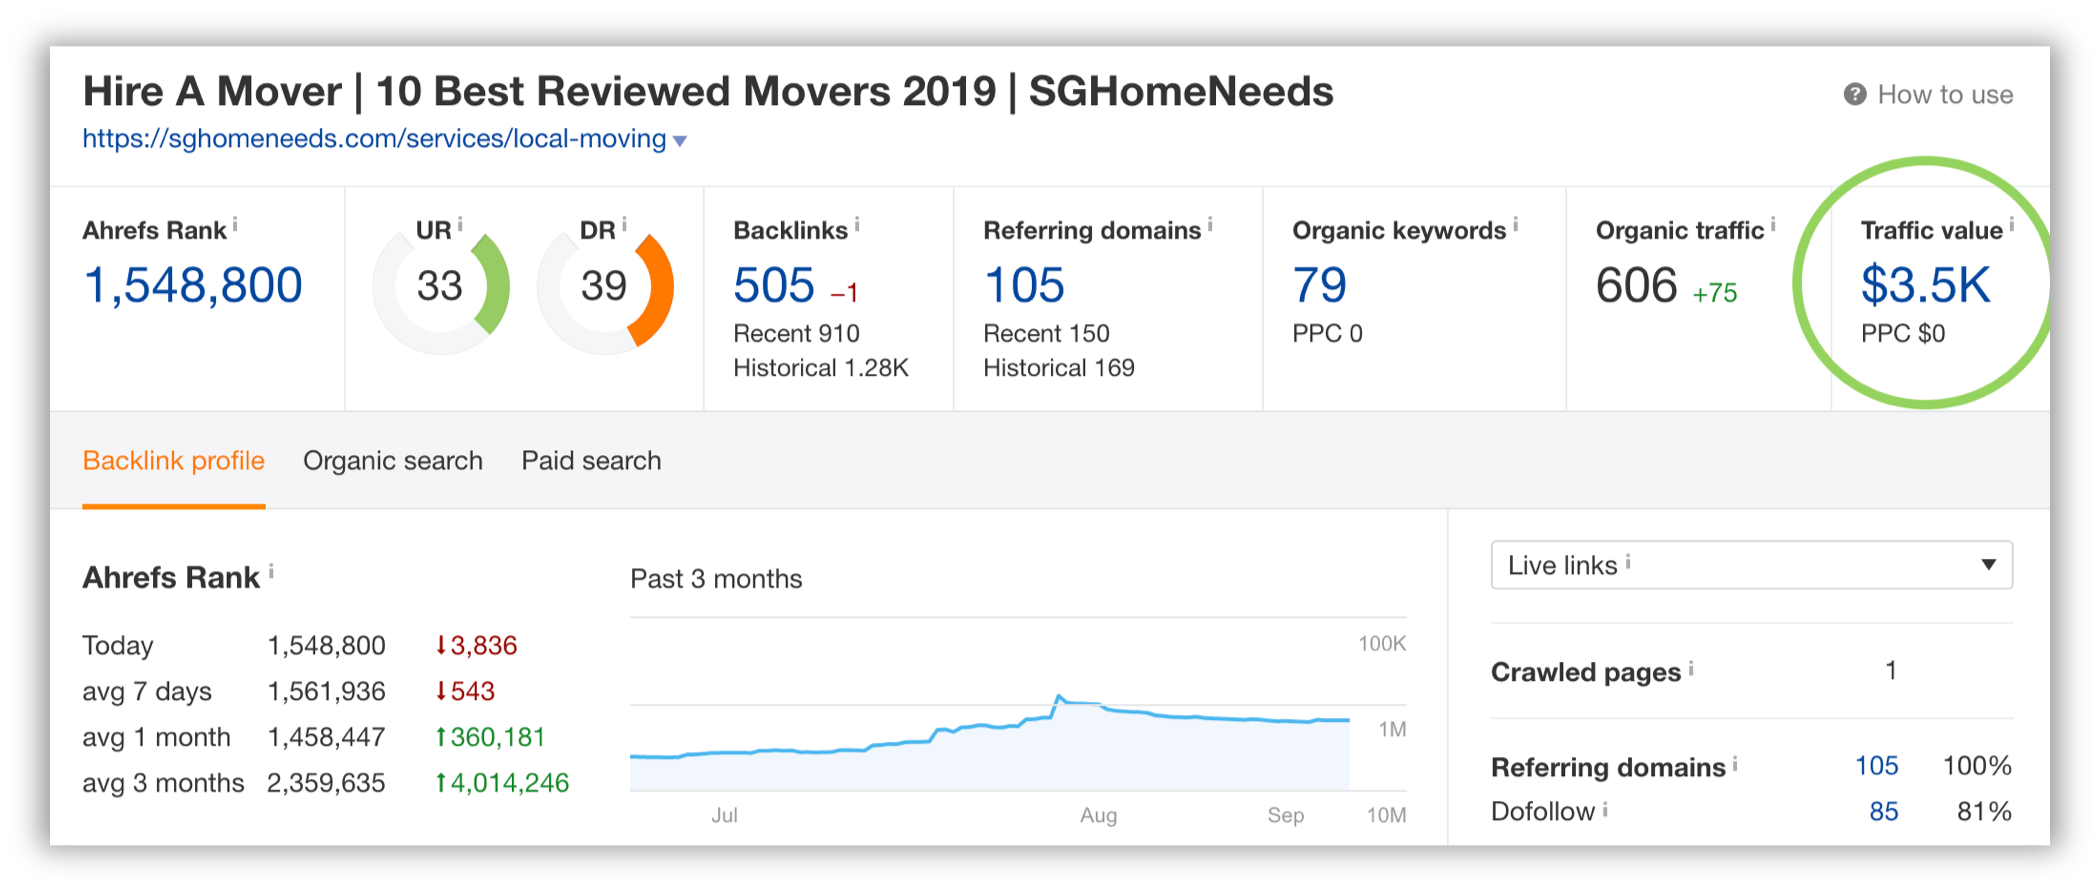Show info for Referring domains in sidebar
The height and width of the screenshot is (889, 2100).
point(1735,763)
